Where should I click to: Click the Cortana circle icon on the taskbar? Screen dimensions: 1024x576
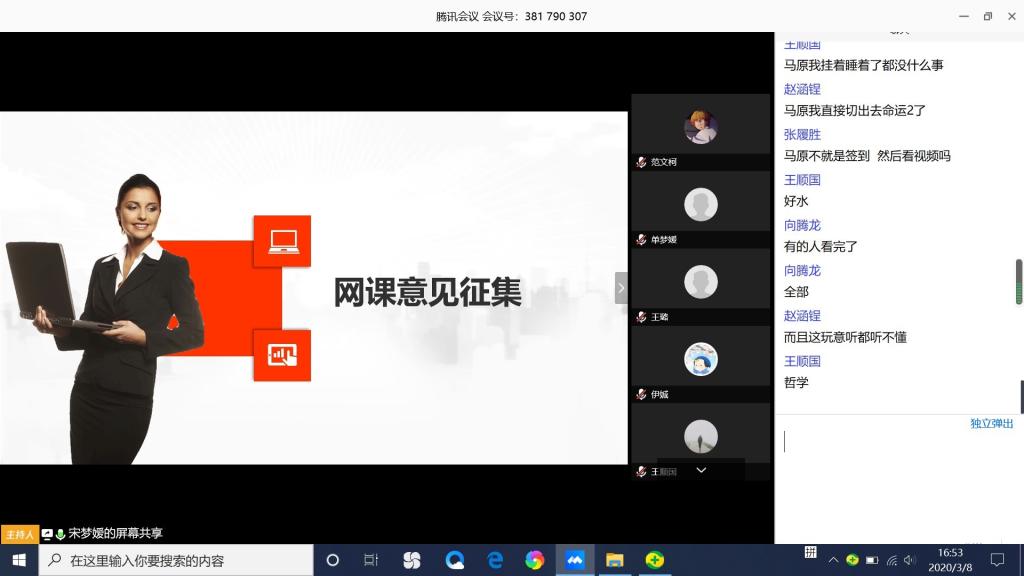(333, 560)
